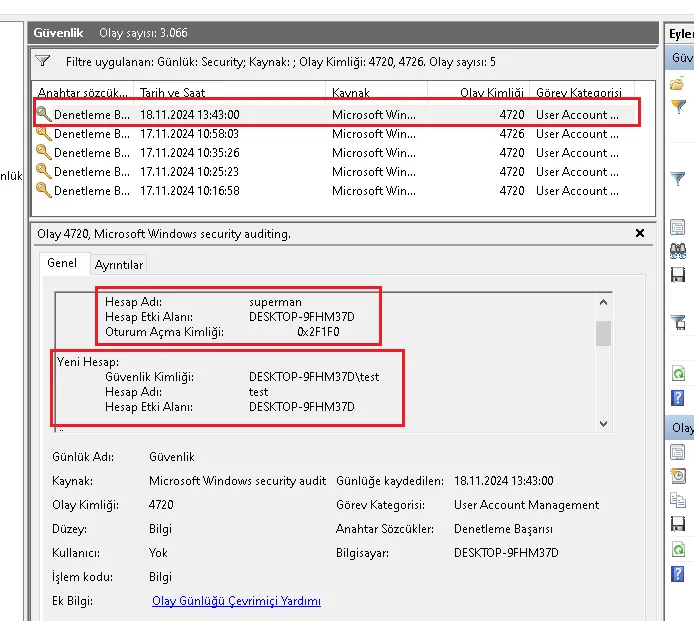The height and width of the screenshot is (621, 694).
Task: Open saved log folder icon in actions pane
Action: pyautogui.click(x=678, y=83)
